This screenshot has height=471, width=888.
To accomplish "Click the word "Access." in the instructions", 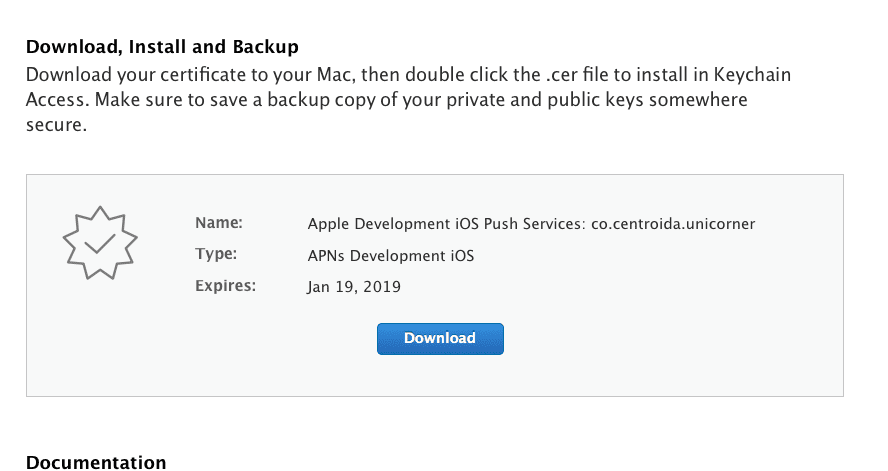I will point(56,101).
